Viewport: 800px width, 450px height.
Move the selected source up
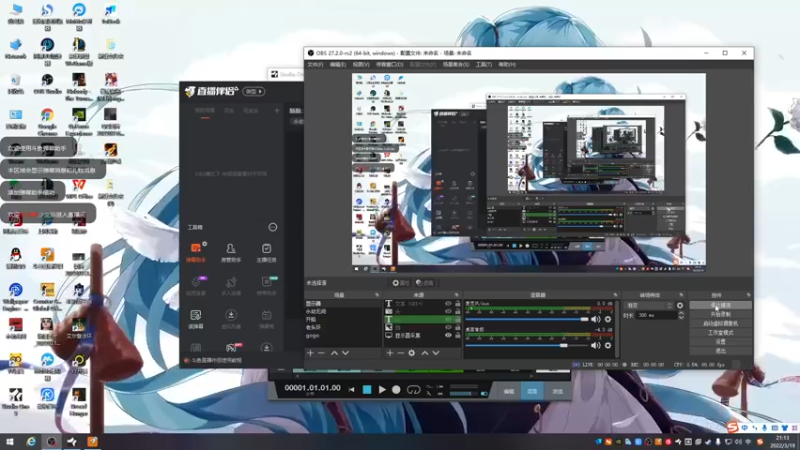tap(424, 353)
